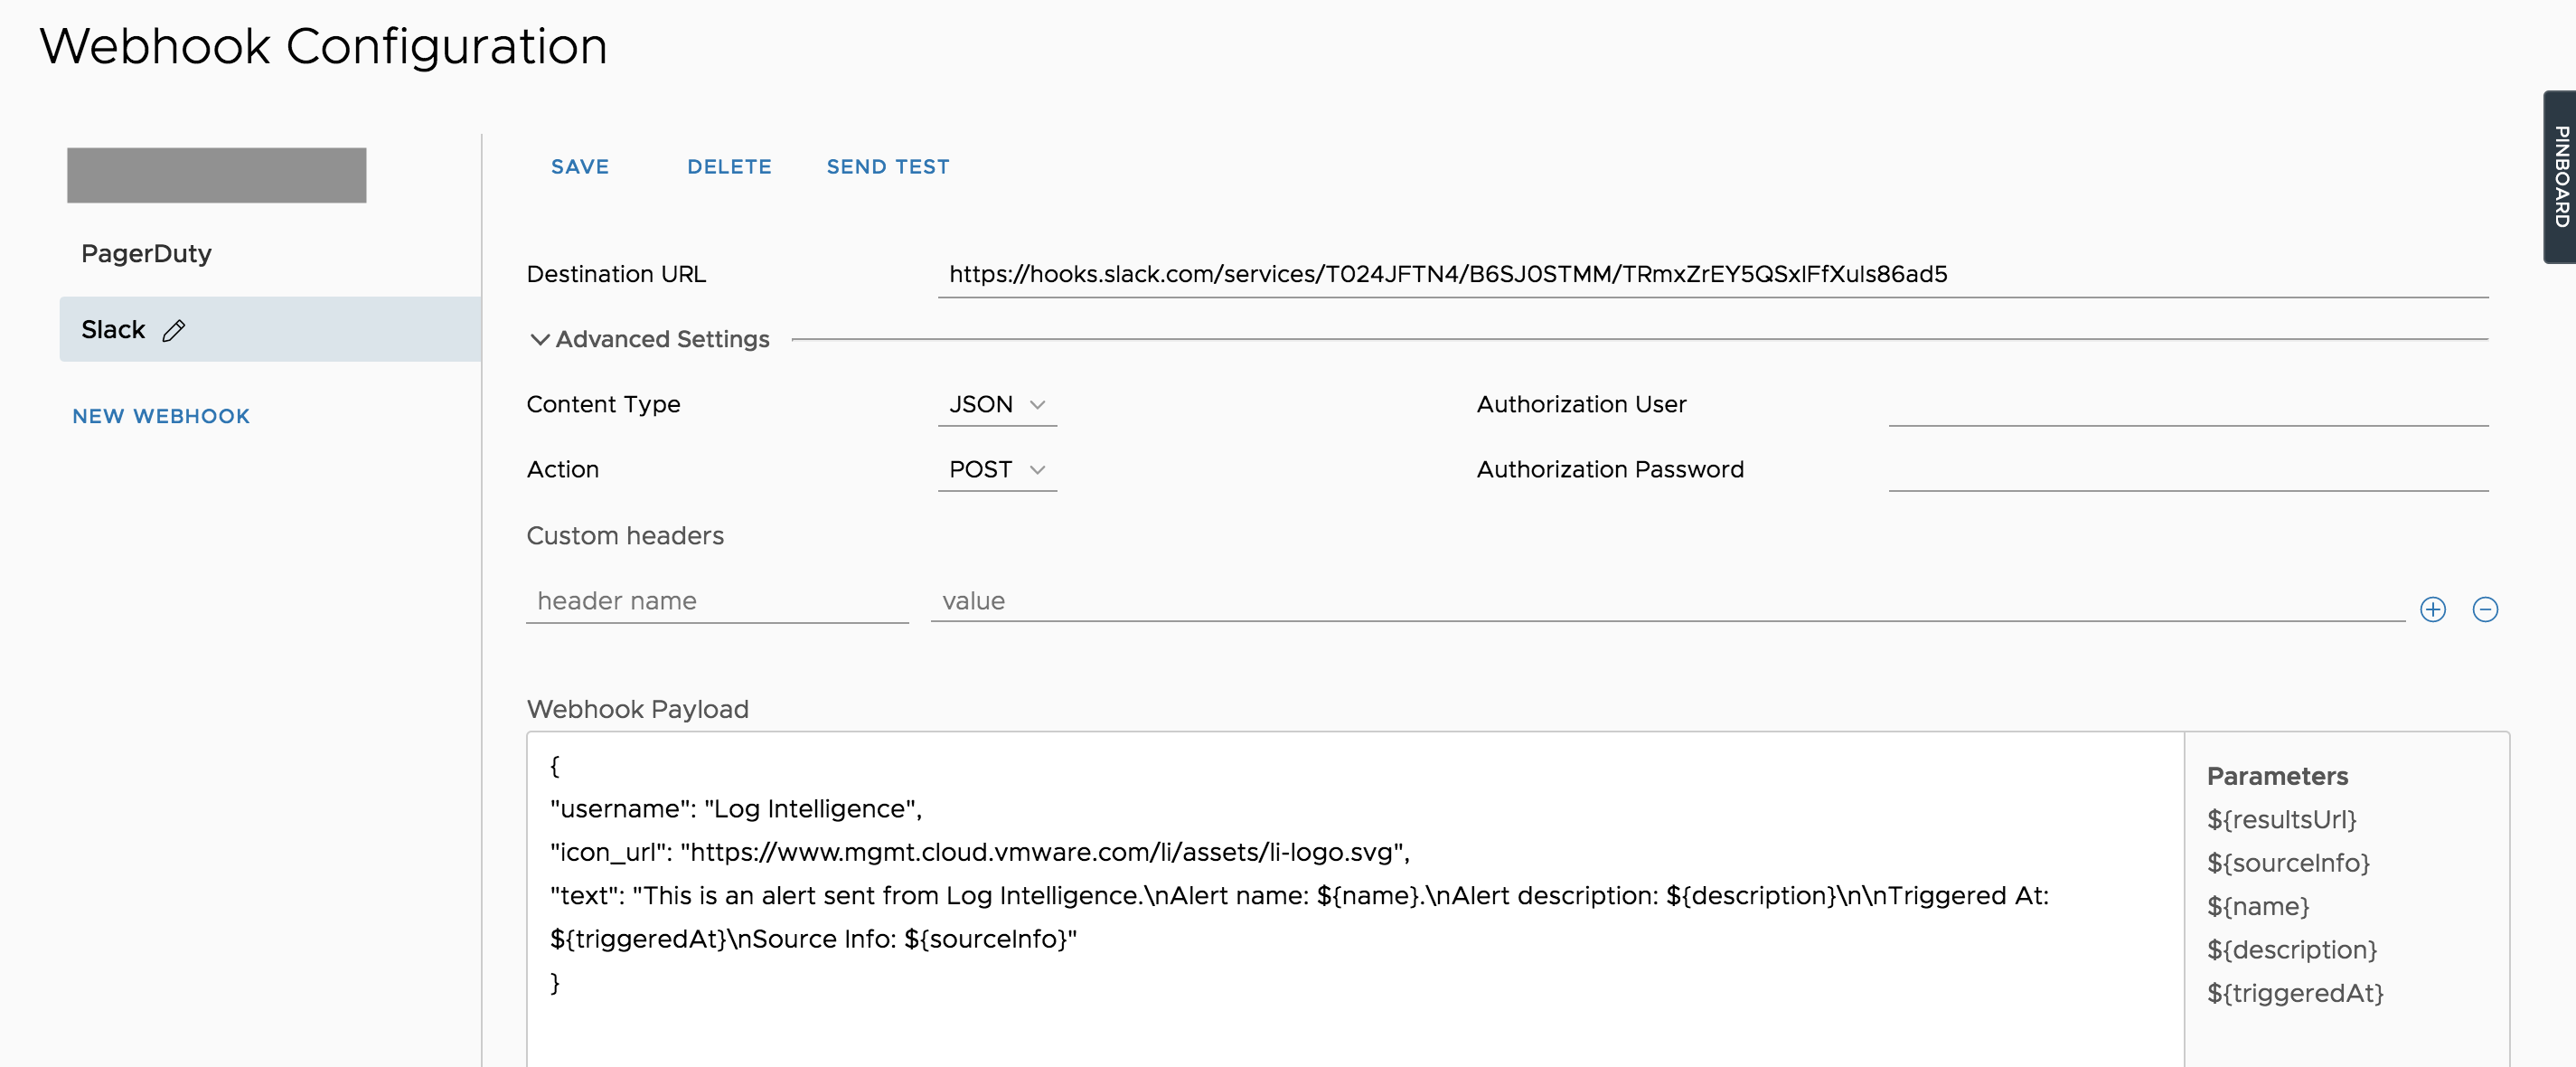Add a custom header with plus icon
Viewport: 2576px width, 1067px height.
click(2432, 609)
